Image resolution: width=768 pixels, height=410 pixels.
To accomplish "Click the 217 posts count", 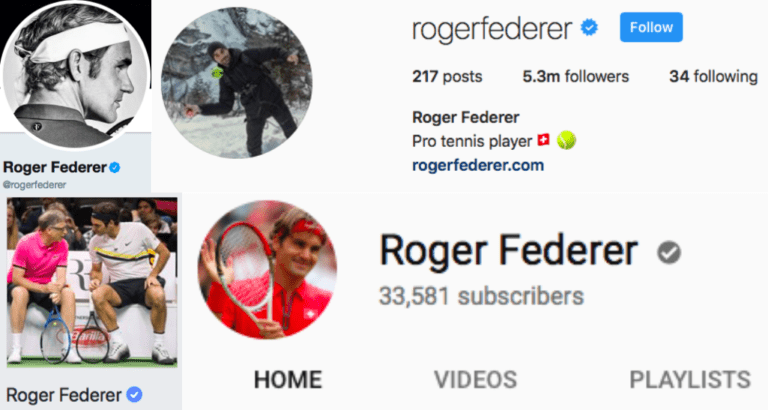I will pos(447,76).
